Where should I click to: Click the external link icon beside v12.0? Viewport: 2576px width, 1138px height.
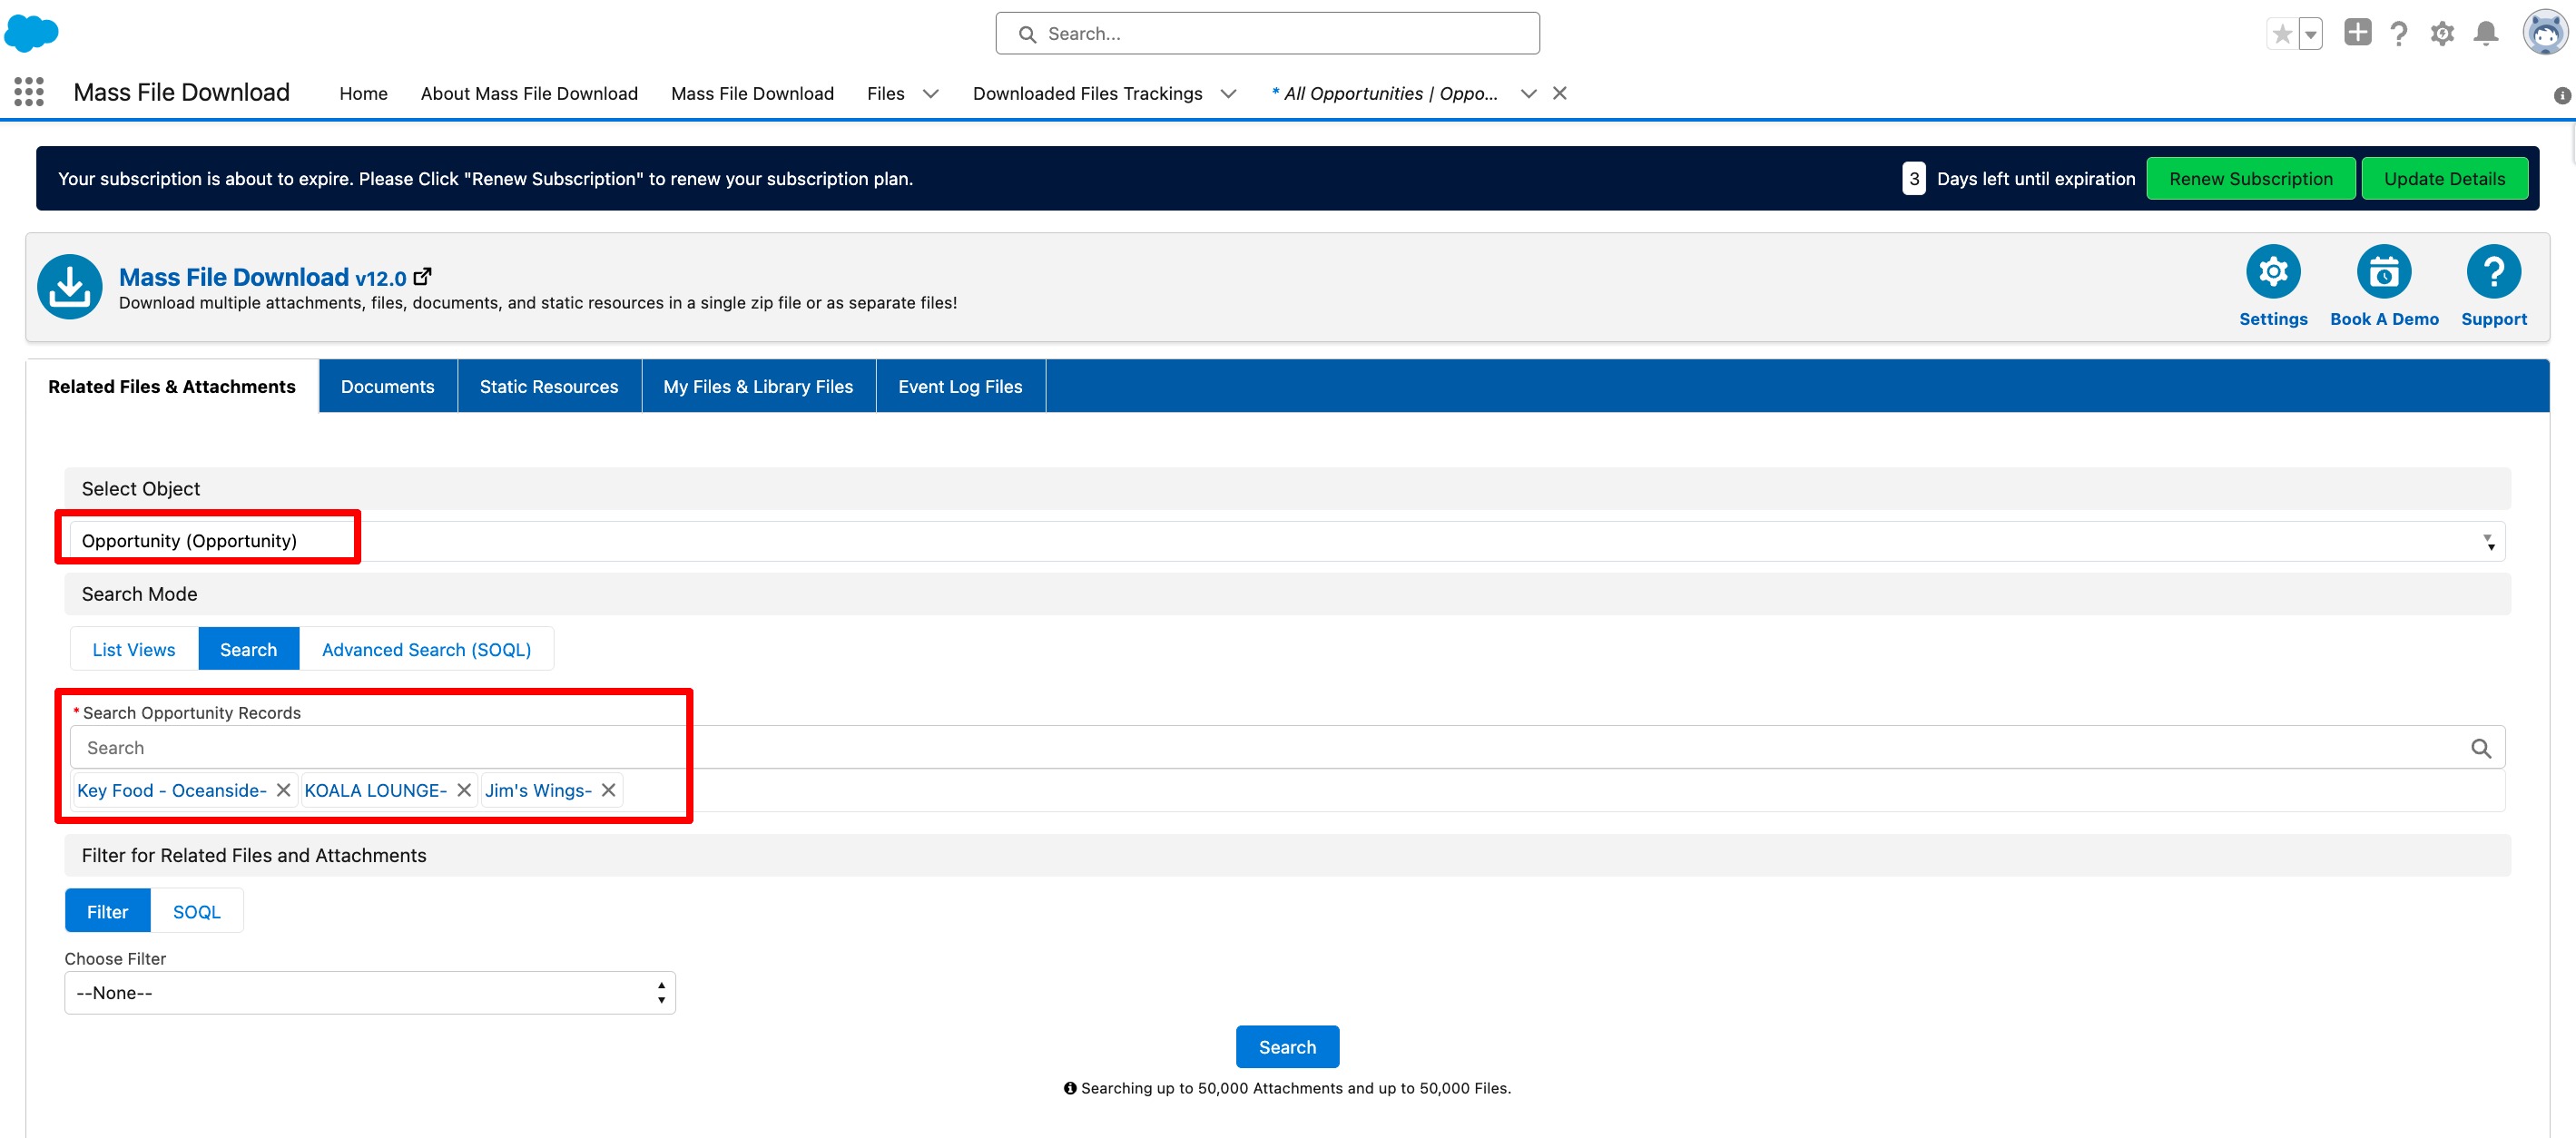(x=423, y=277)
